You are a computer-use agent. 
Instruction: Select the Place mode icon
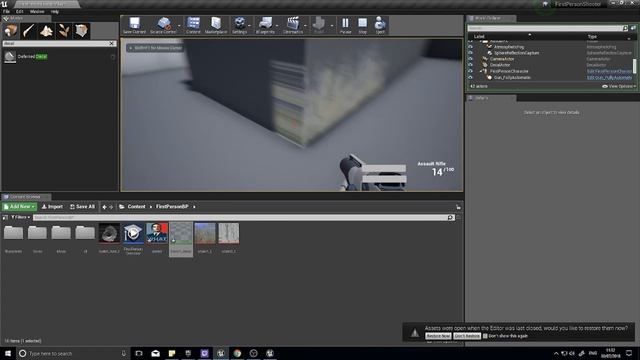coord(11,31)
